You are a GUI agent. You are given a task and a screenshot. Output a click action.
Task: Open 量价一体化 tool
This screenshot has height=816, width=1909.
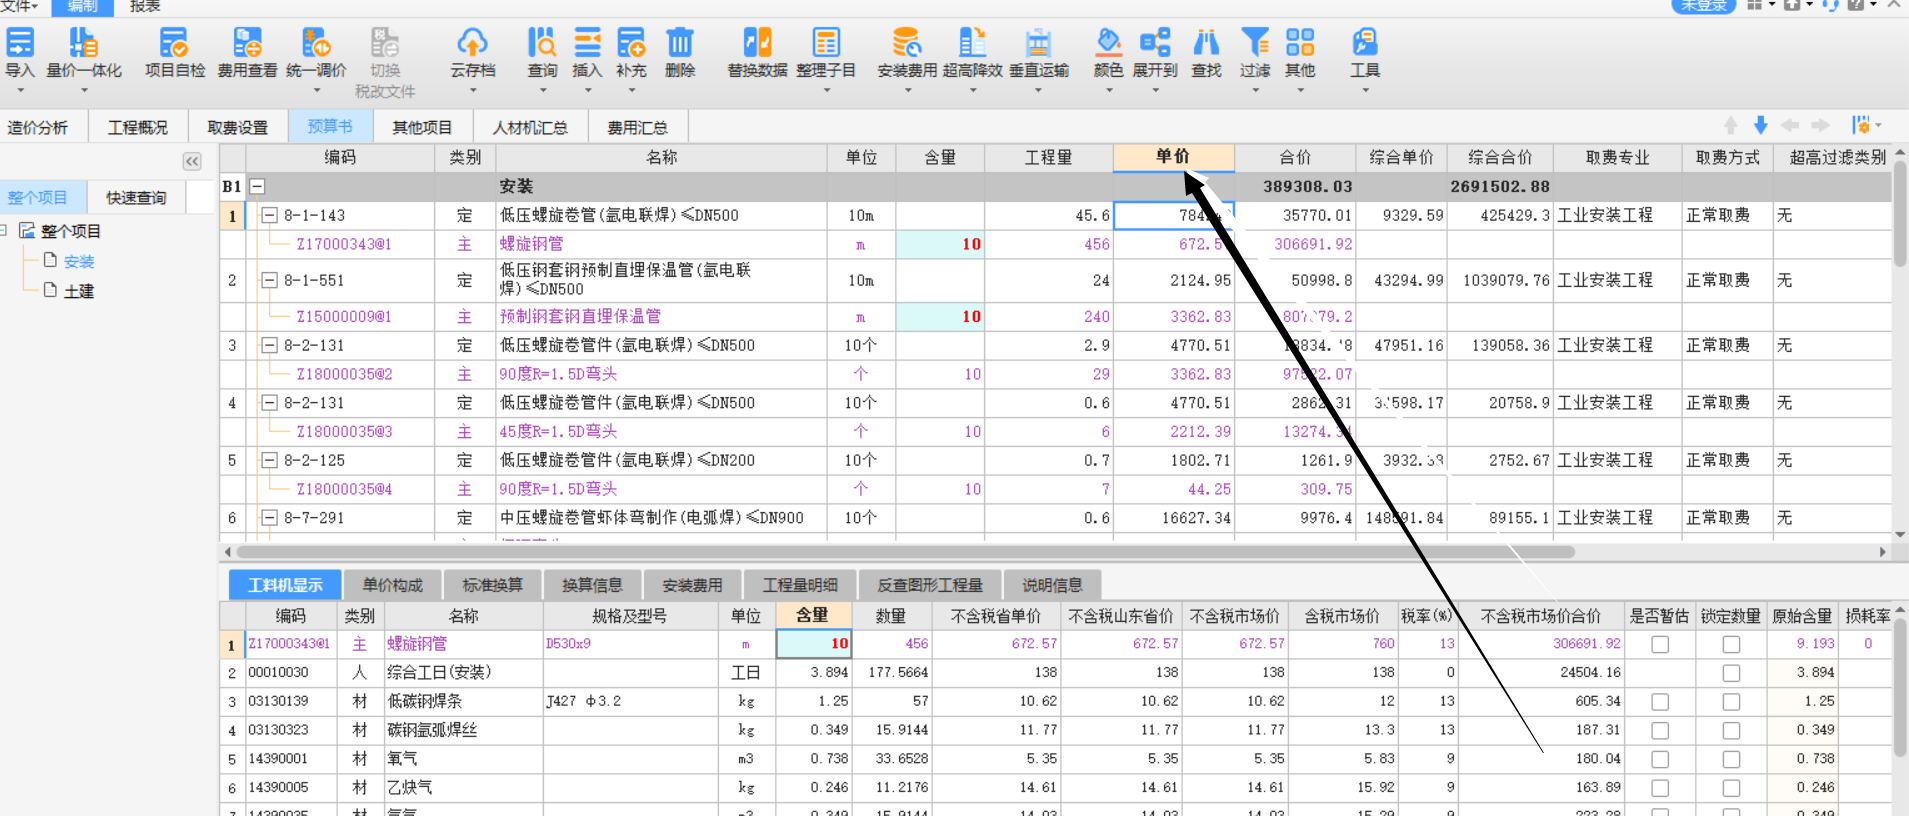pos(83,44)
